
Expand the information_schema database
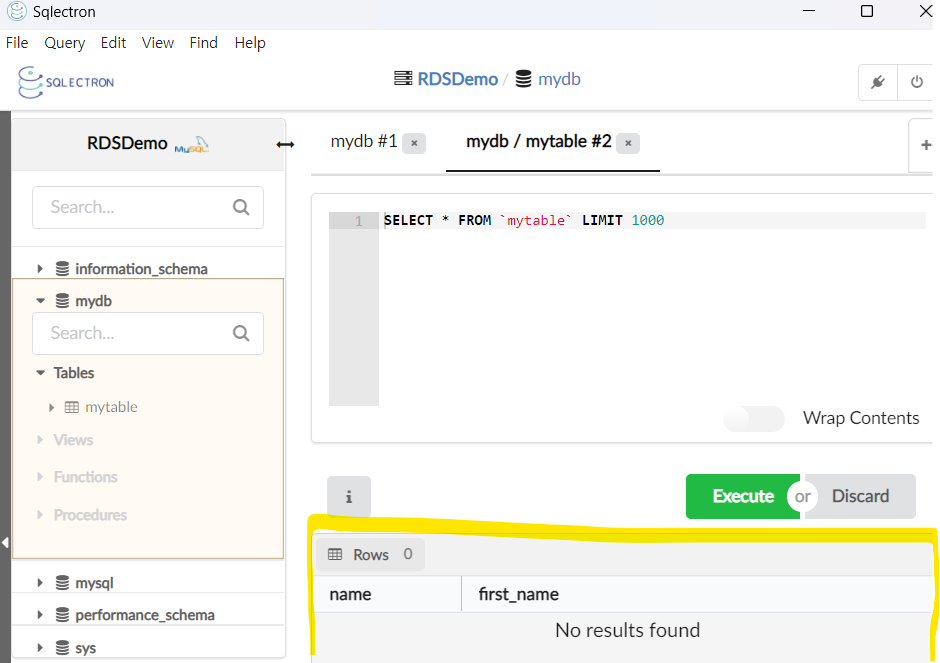point(40,269)
